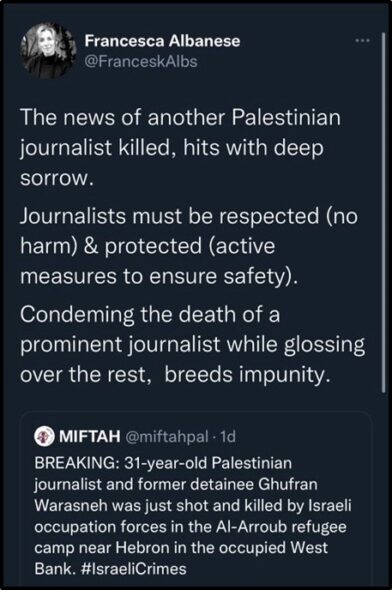Click the name 'Ghufran' in the quoted tweet
Screen dimensions: 392x590
[288, 484]
